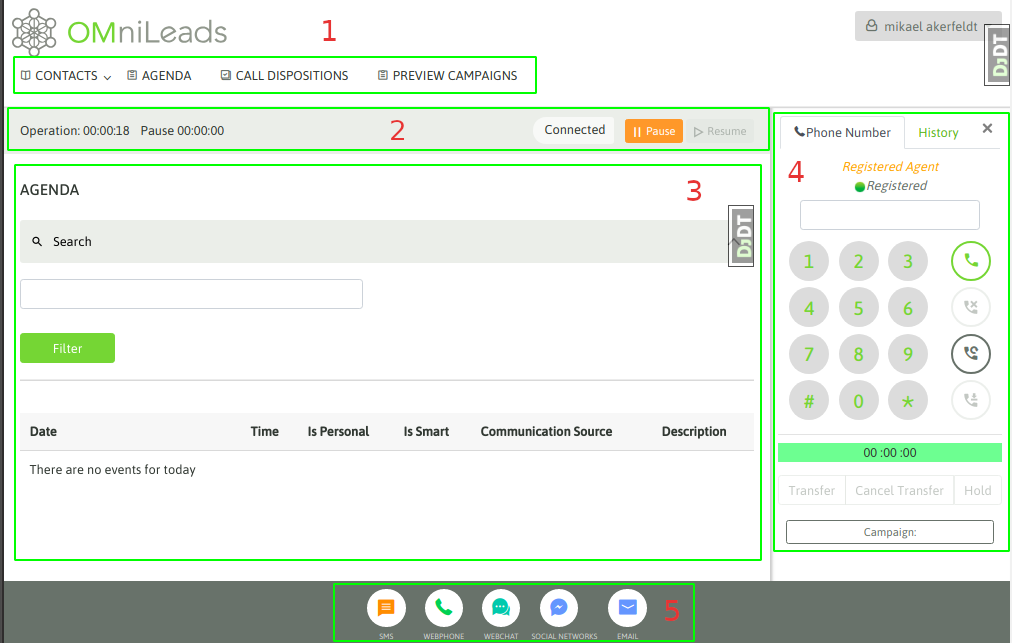Open the CALL DISPOSITIONS menu item
The width and height of the screenshot is (1012, 643).
pyautogui.click(x=285, y=76)
